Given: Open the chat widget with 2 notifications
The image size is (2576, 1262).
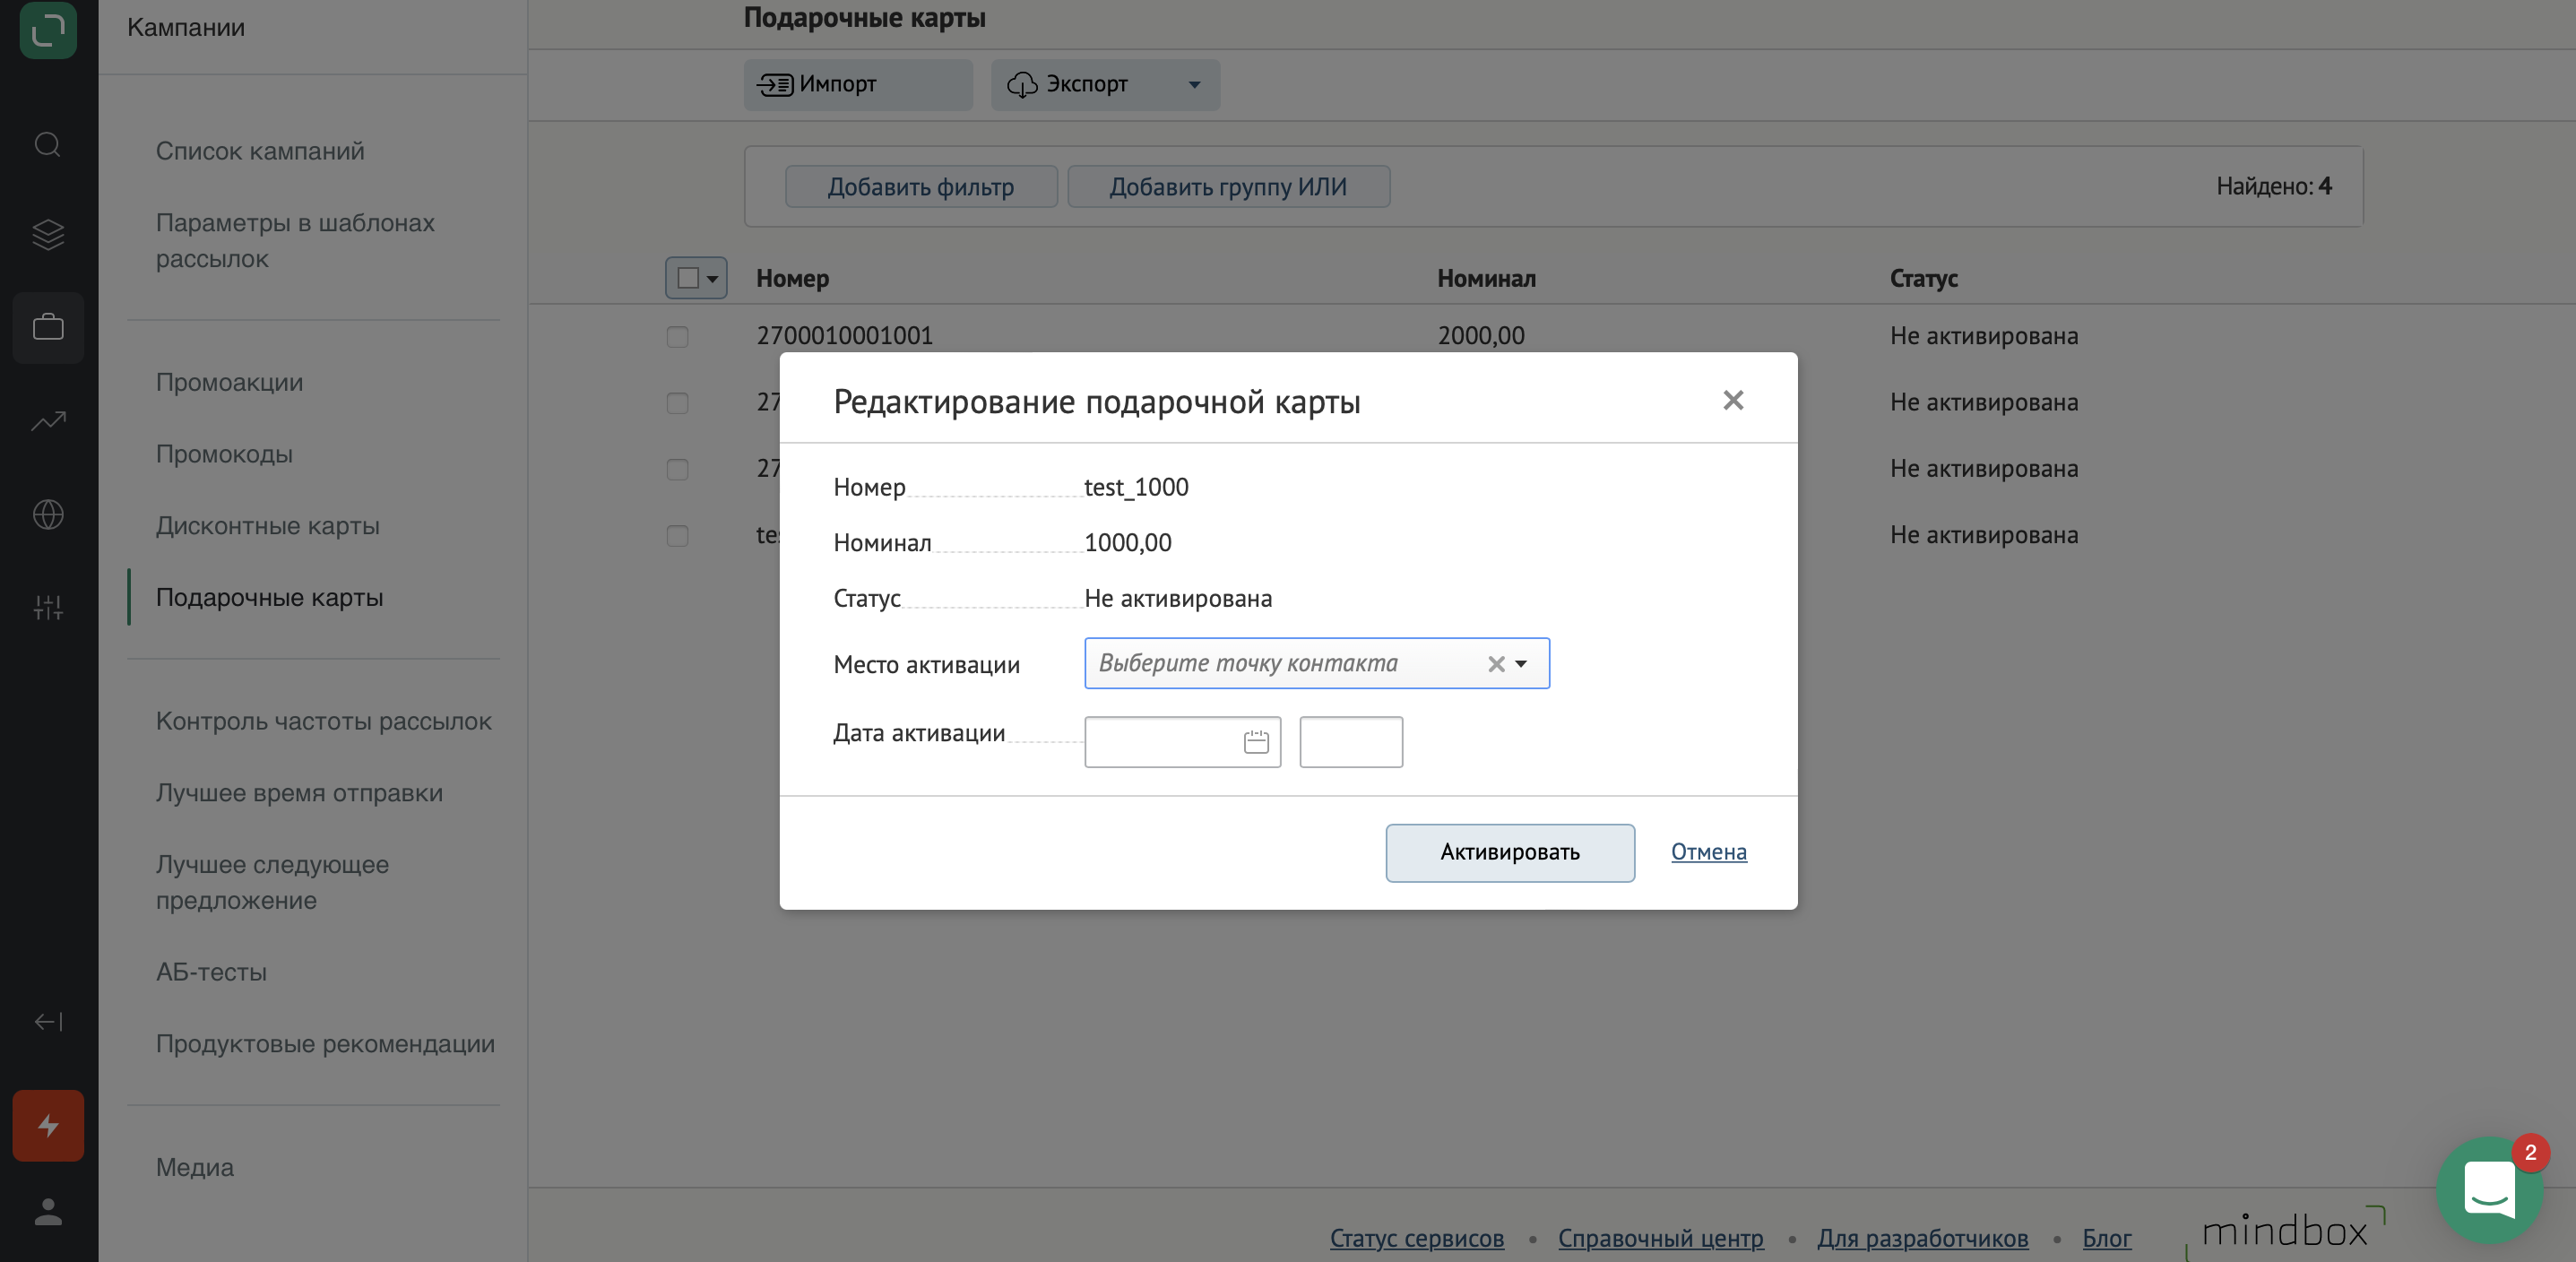Looking at the screenshot, I should tap(2489, 1189).
